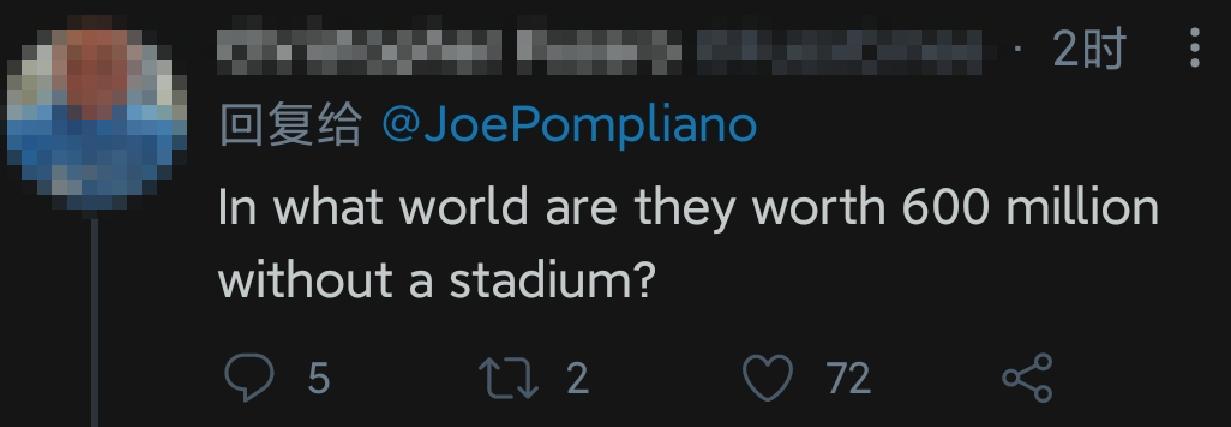
Task: Click the 回复给 label
Action: tap(290, 127)
